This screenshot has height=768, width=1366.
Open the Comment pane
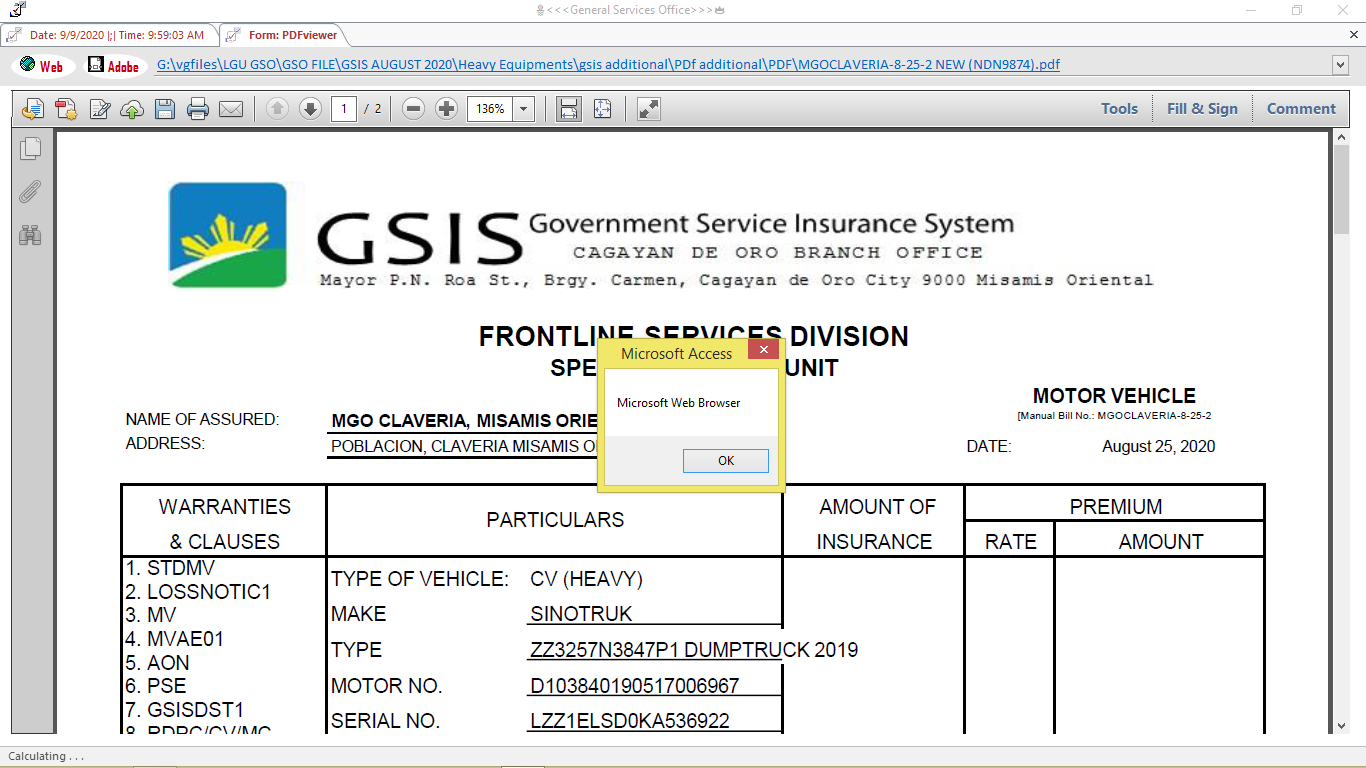pos(1301,109)
